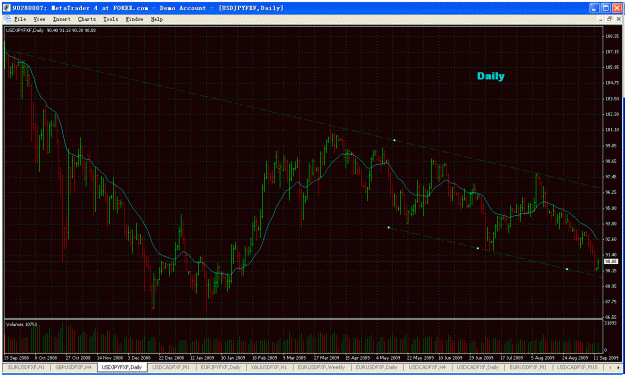Open the Charts menu
625x375 pixels.
87,19
